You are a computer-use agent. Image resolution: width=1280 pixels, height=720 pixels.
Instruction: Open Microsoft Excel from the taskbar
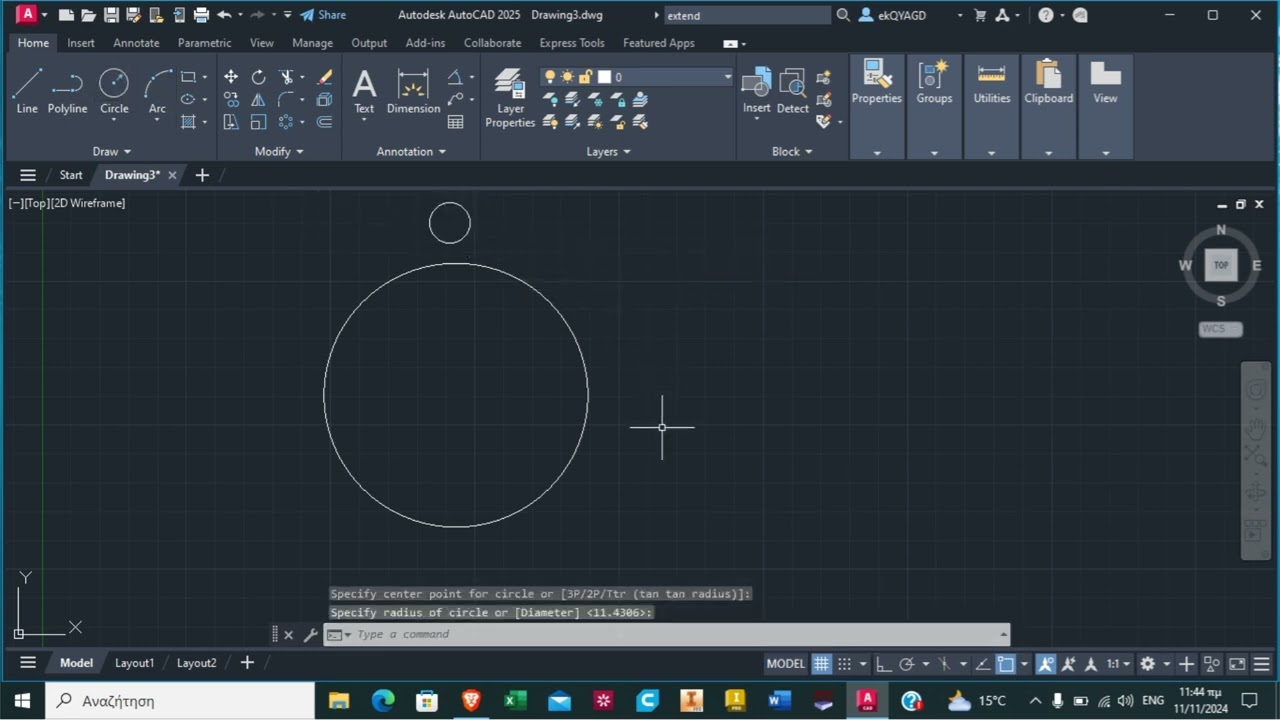pyautogui.click(x=515, y=700)
